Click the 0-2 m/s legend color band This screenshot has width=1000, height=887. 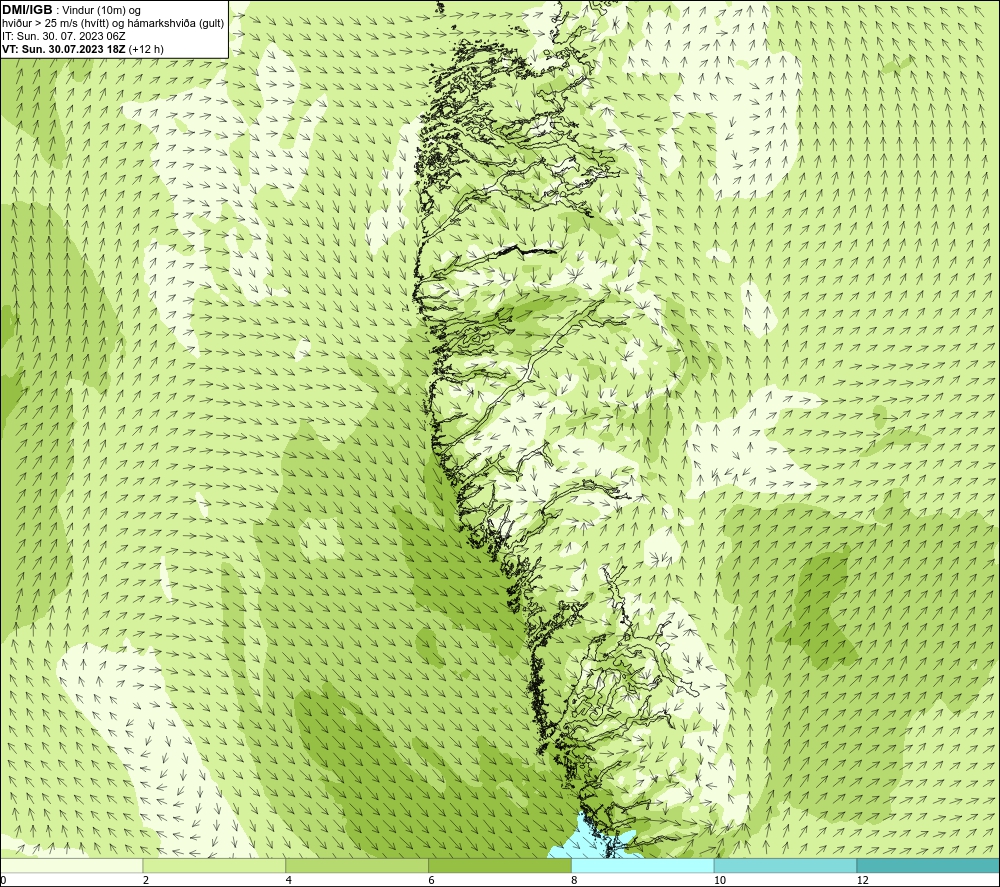pyautogui.click(x=71, y=865)
